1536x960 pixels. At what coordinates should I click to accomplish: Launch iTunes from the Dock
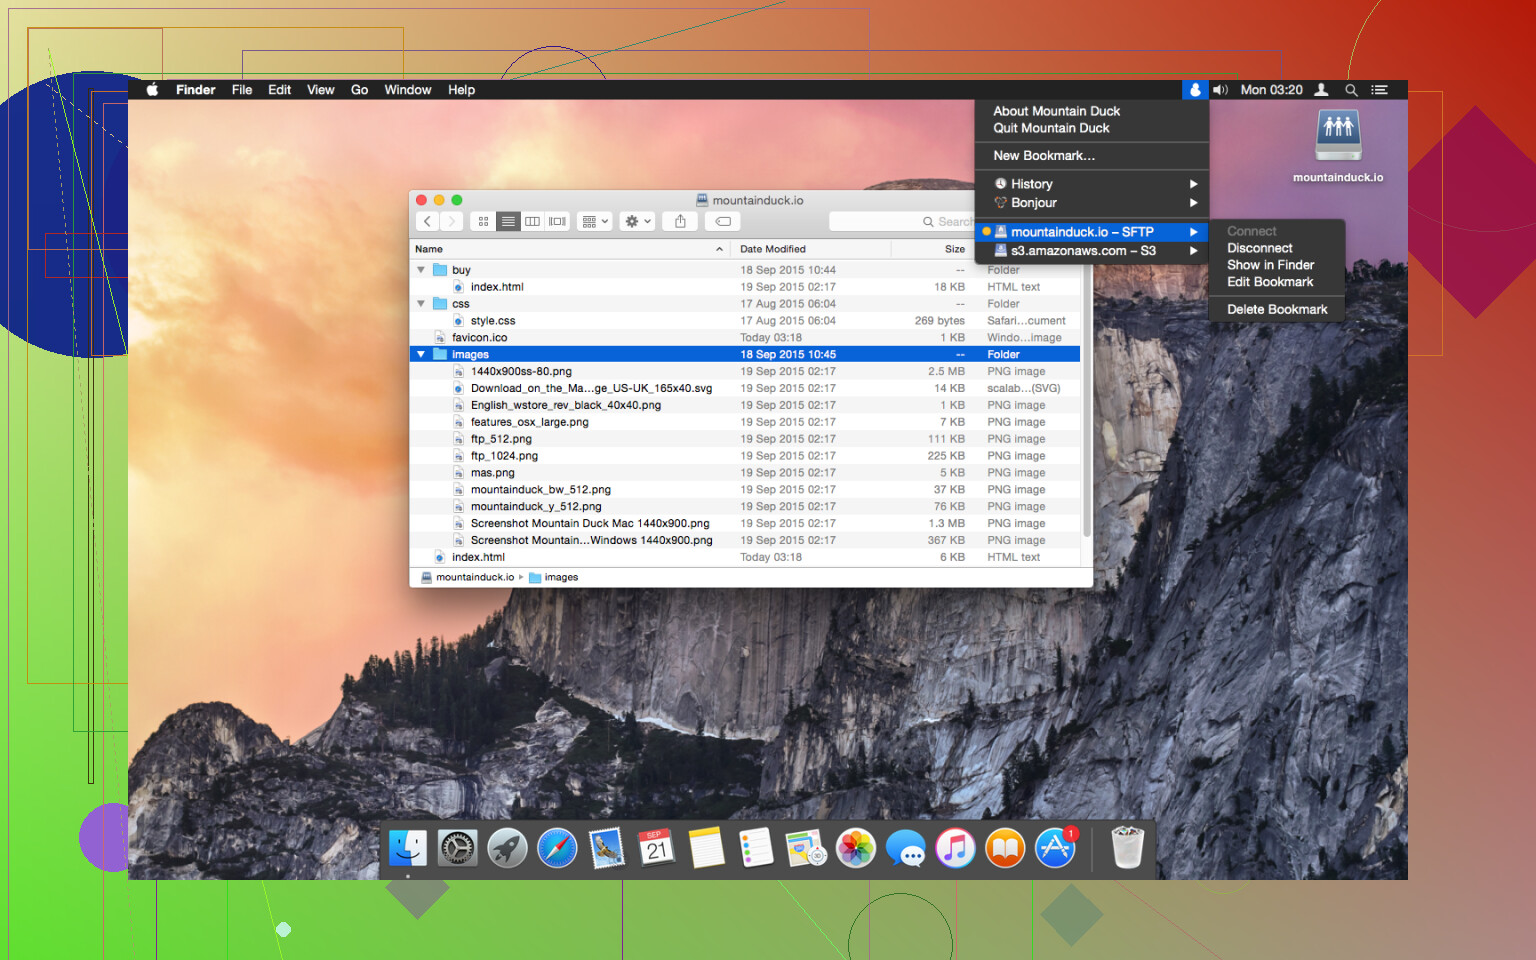955,849
